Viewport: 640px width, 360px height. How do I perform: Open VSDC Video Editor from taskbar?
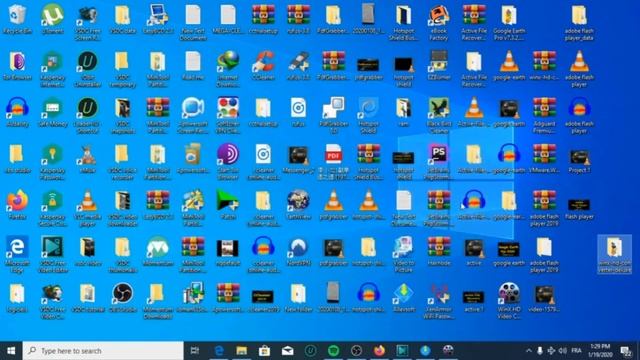click(x=402, y=351)
